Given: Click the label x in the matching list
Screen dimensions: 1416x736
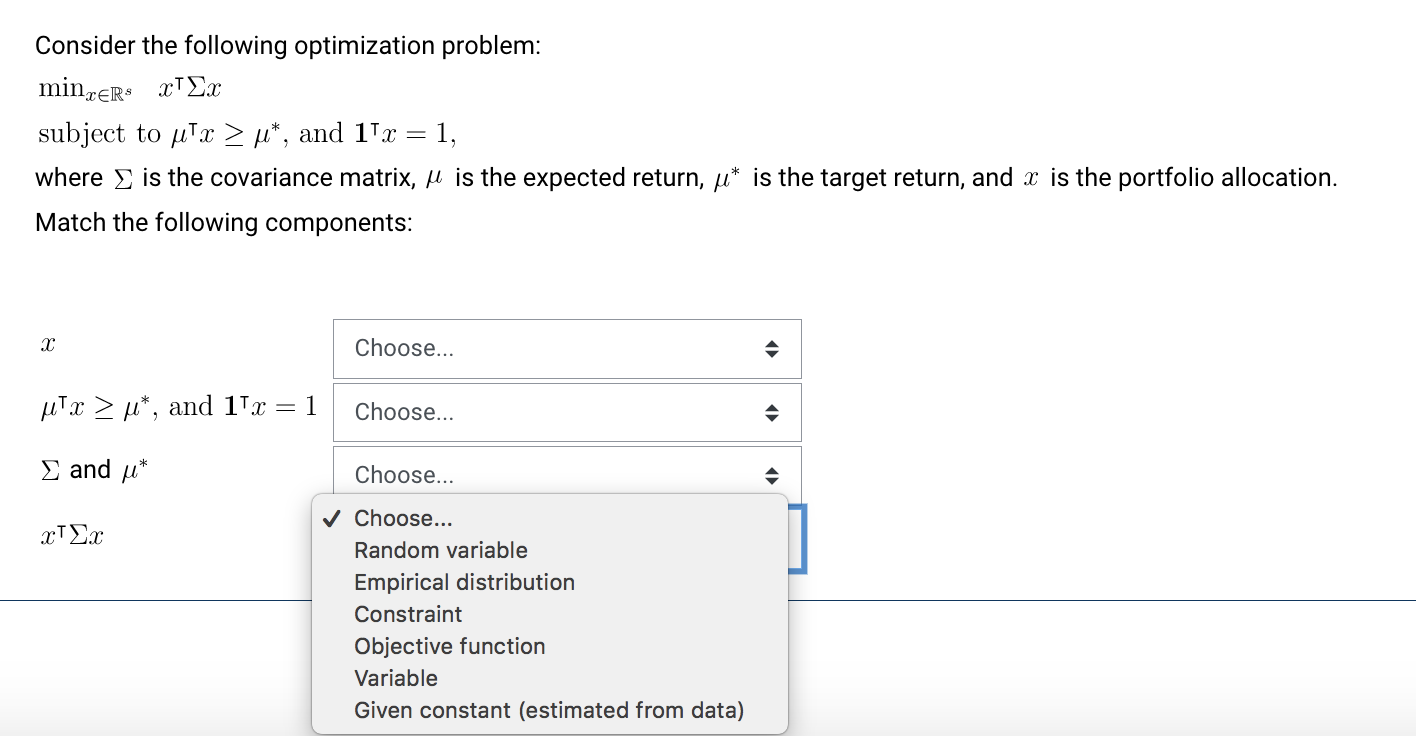Looking at the screenshot, I should (47, 343).
